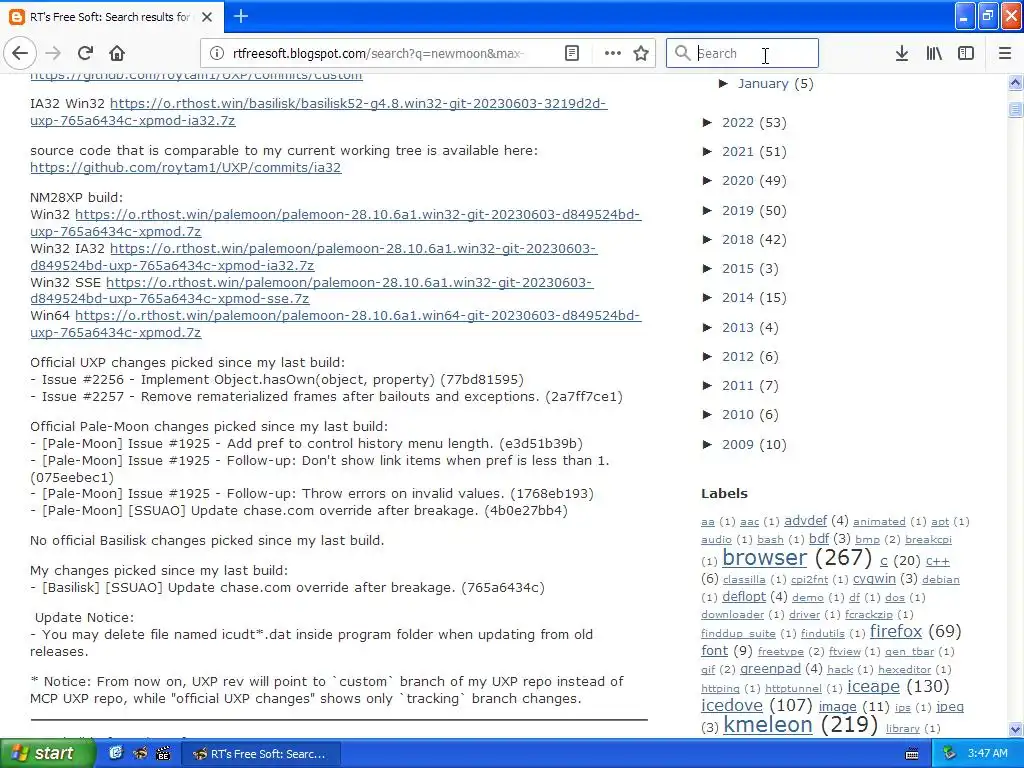Viewport: 1024px width, 768px height.
Task: Open the browser label link
Action: (x=765, y=557)
